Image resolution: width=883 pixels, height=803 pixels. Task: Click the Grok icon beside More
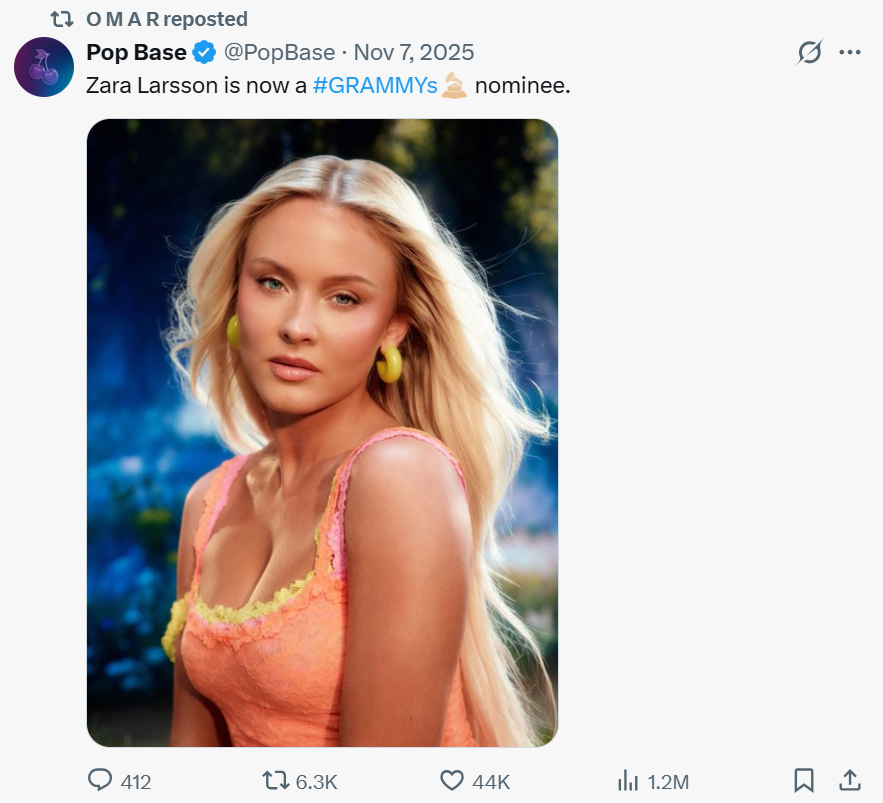click(x=809, y=53)
